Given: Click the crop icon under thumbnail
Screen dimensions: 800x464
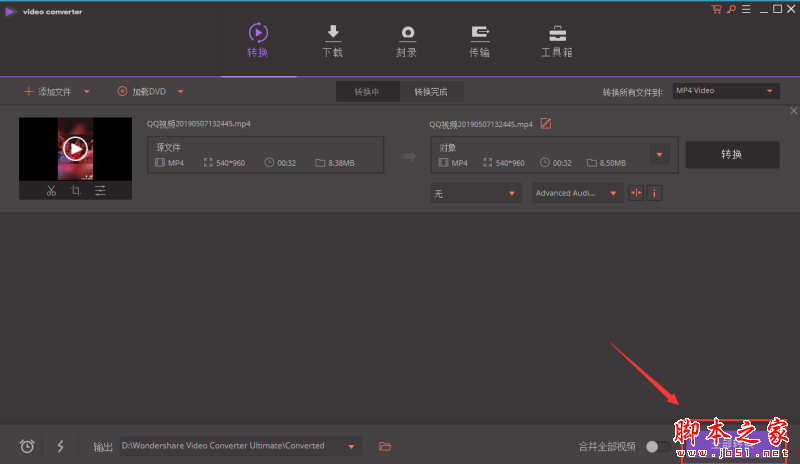Looking at the screenshot, I should tap(76, 191).
